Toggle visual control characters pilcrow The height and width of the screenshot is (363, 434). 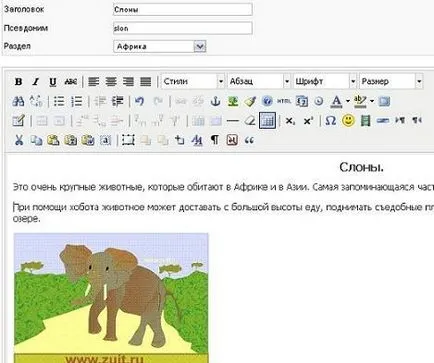coord(214,140)
